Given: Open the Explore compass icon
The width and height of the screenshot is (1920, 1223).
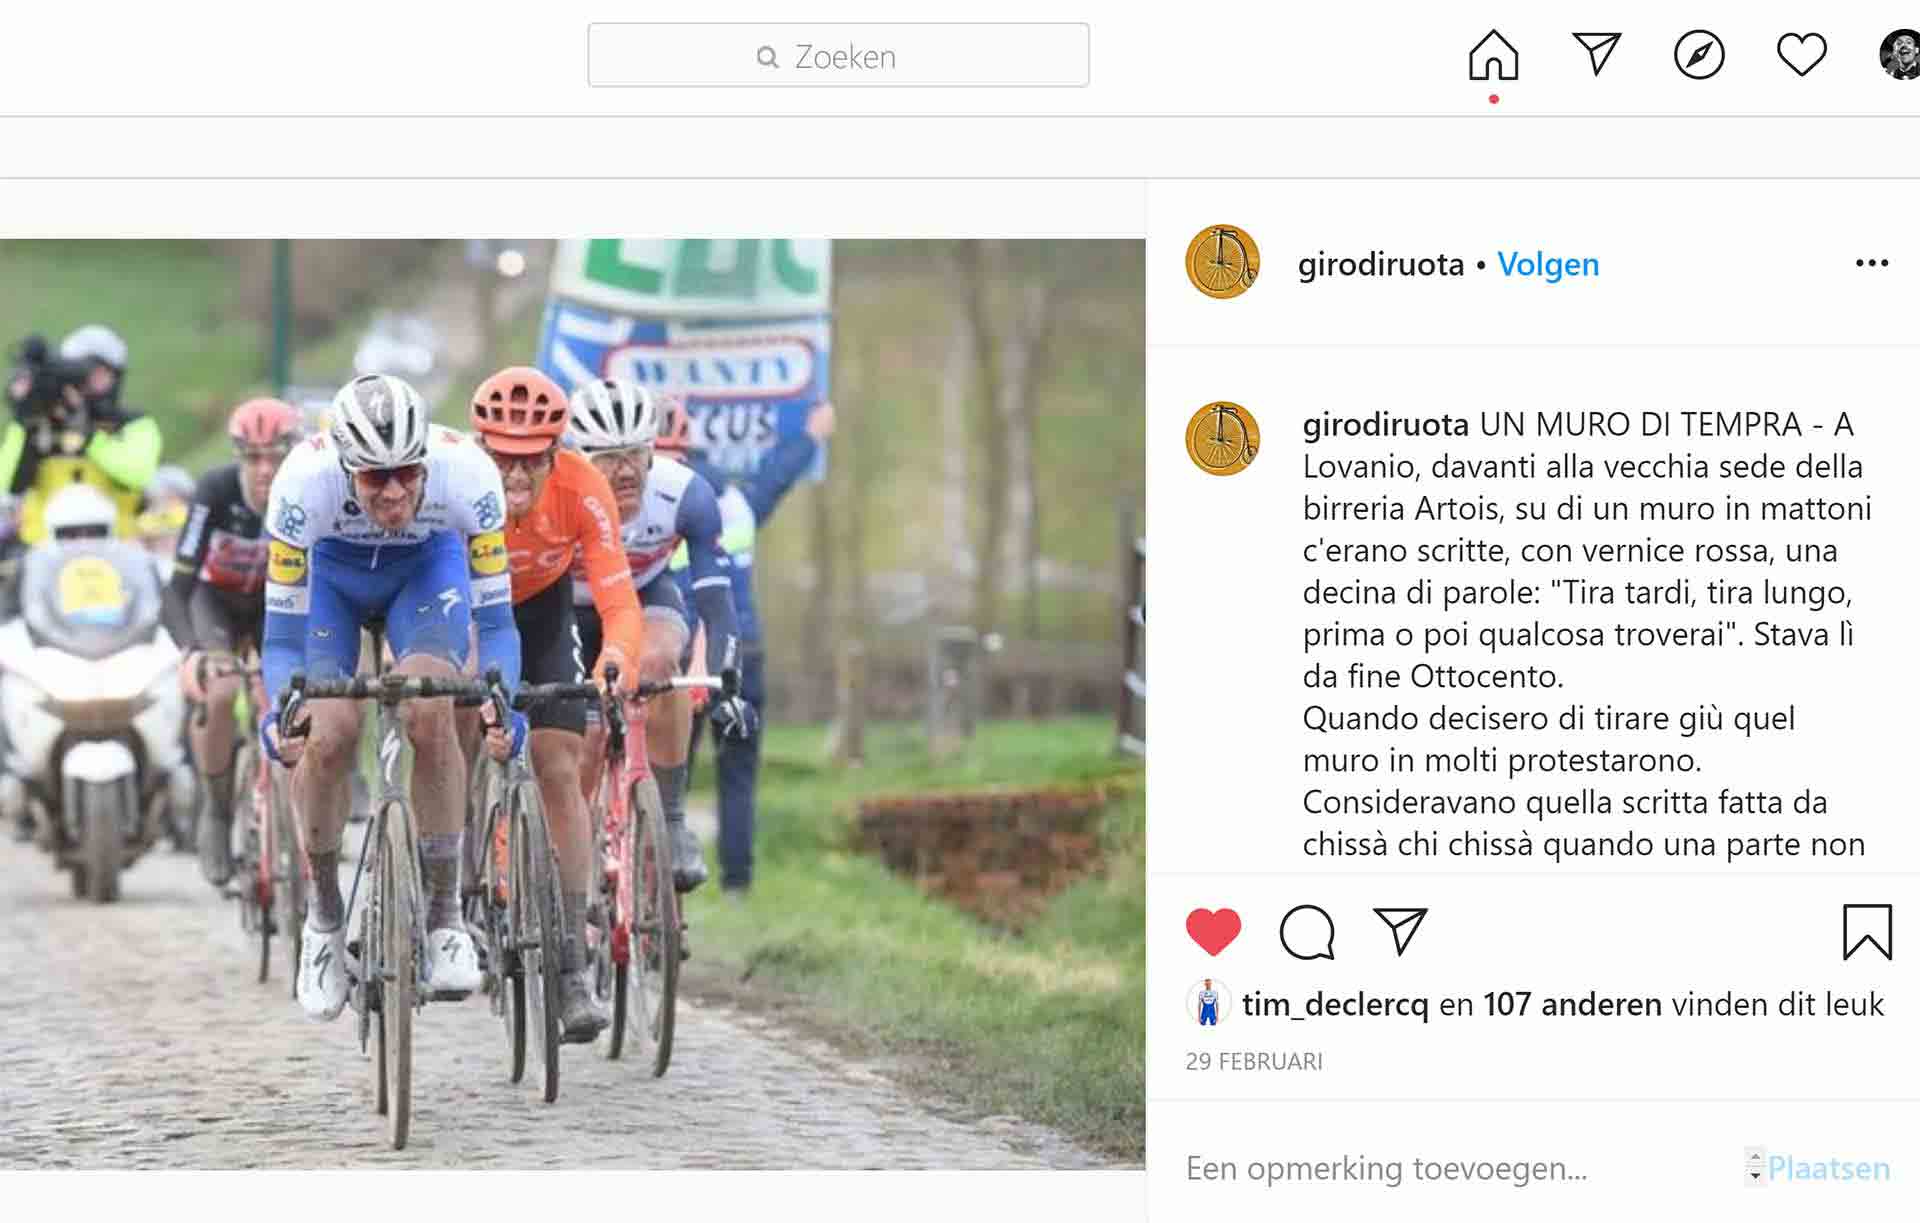Looking at the screenshot, I should coord(1699,54).
